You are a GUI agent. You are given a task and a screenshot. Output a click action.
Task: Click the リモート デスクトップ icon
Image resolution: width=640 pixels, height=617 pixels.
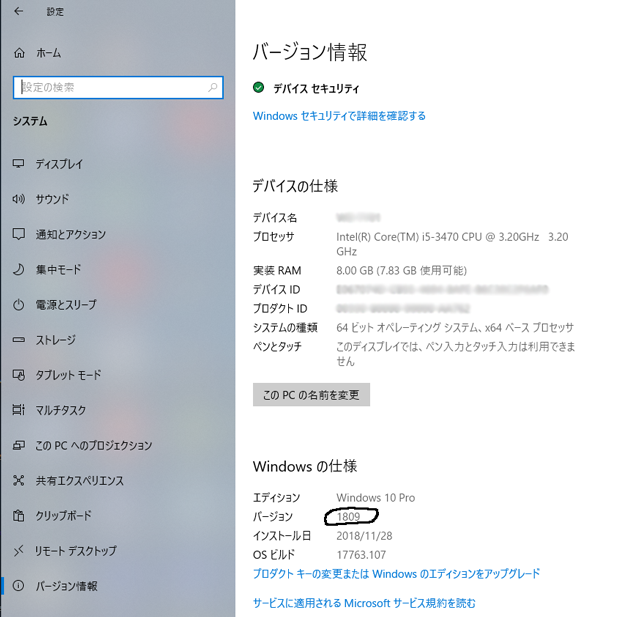click(18, 551)
